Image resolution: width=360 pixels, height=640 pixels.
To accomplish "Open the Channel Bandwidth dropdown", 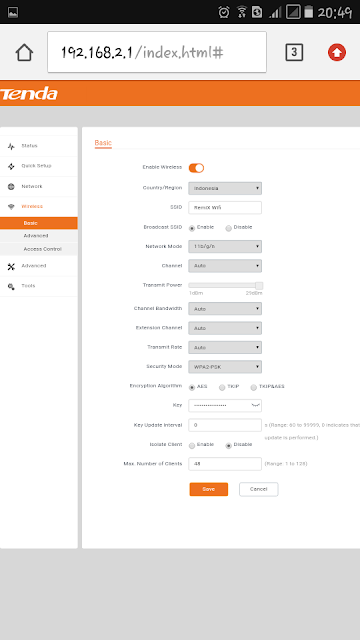I will click(x=225, y=309).
